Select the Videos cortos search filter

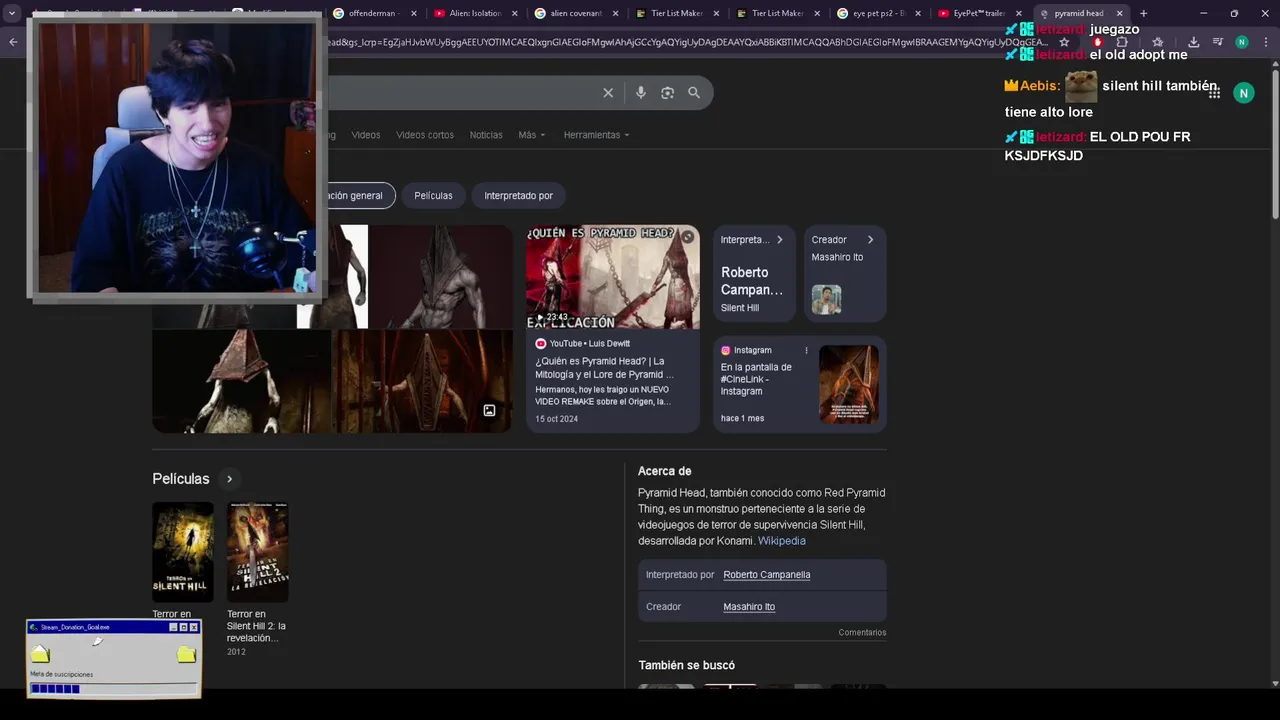coord(425,135)
